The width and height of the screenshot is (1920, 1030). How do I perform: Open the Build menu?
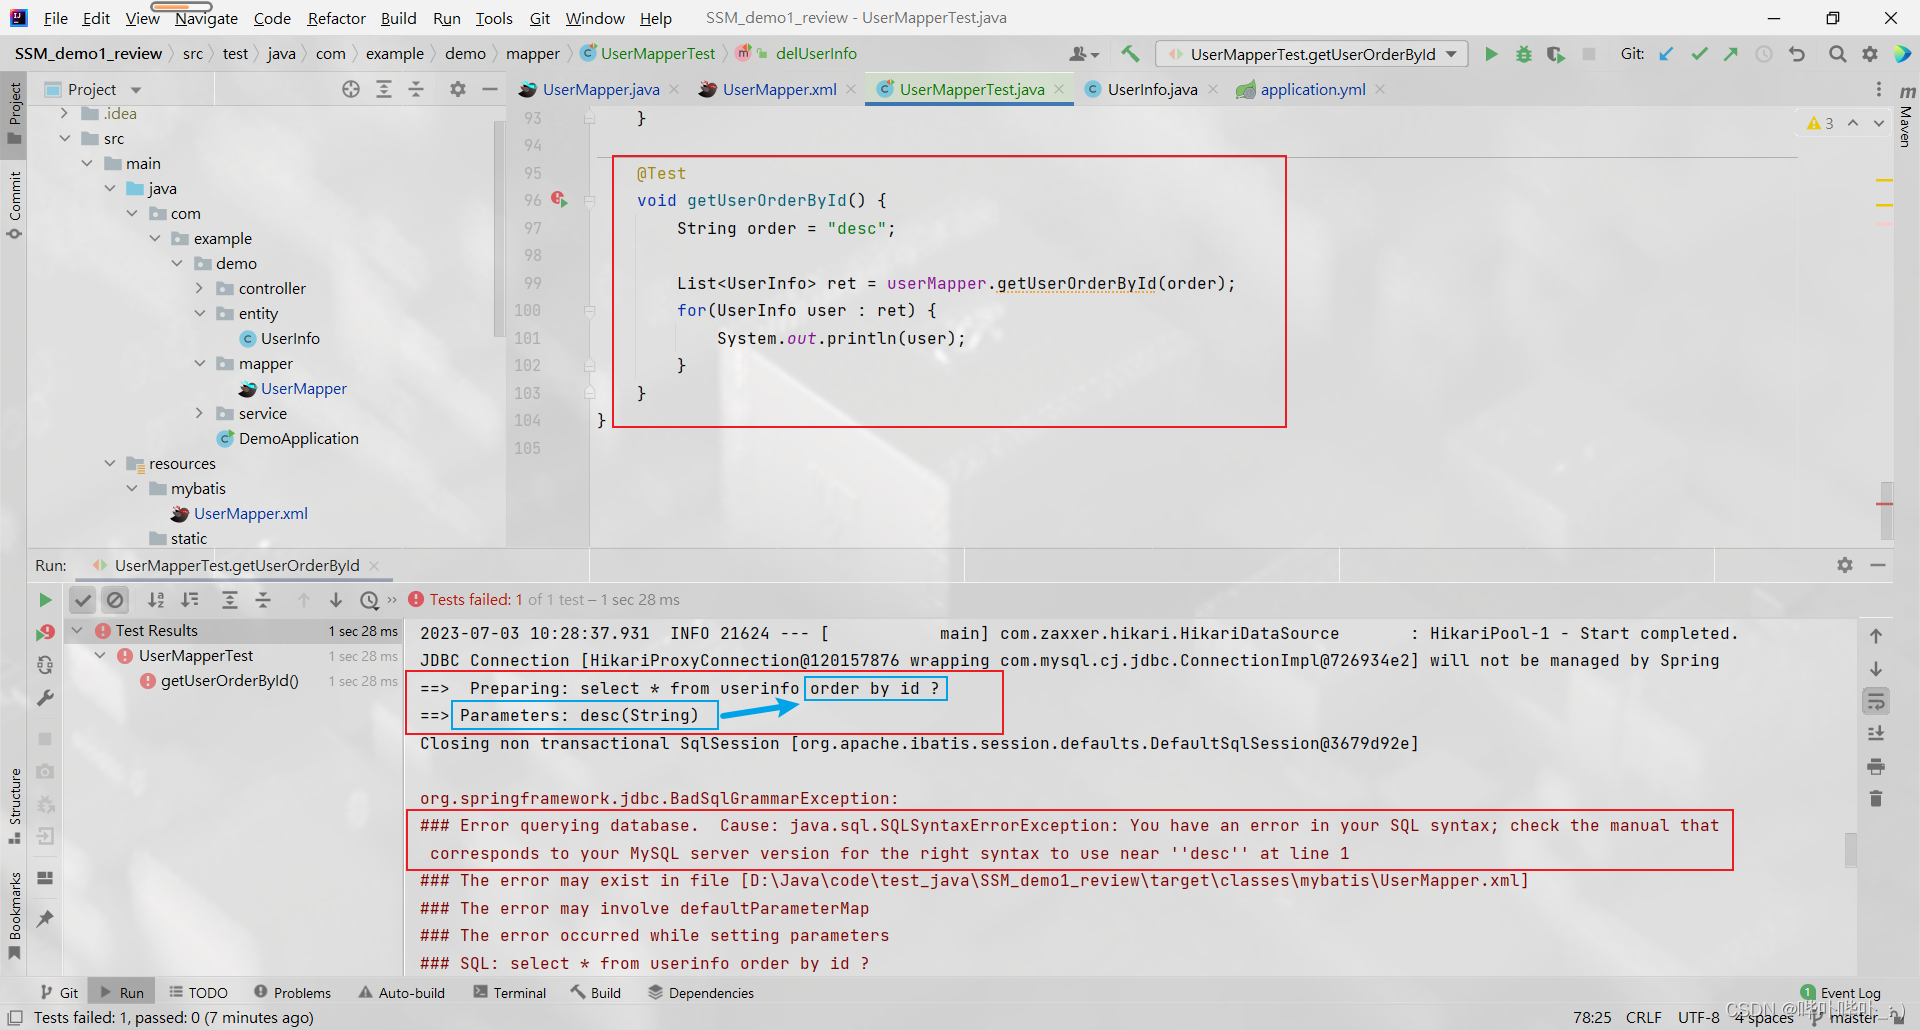tap(398, 18)
